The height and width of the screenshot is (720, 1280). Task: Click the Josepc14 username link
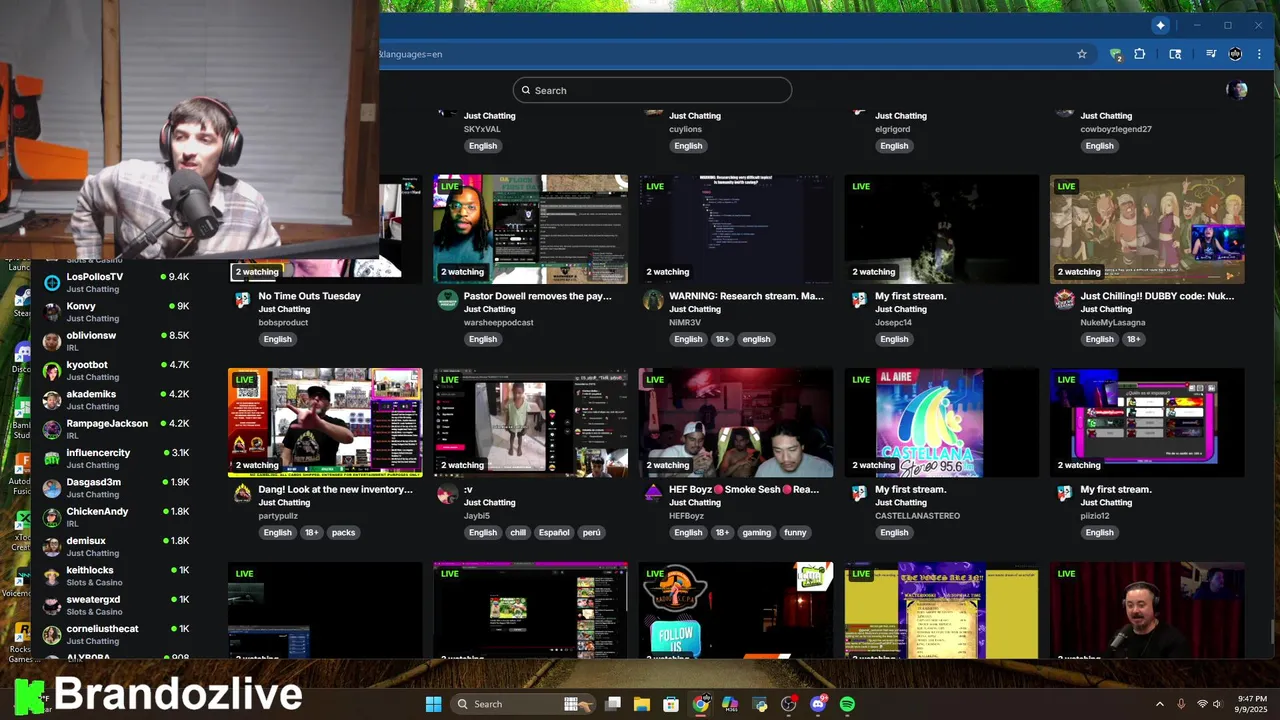(893, 323)
